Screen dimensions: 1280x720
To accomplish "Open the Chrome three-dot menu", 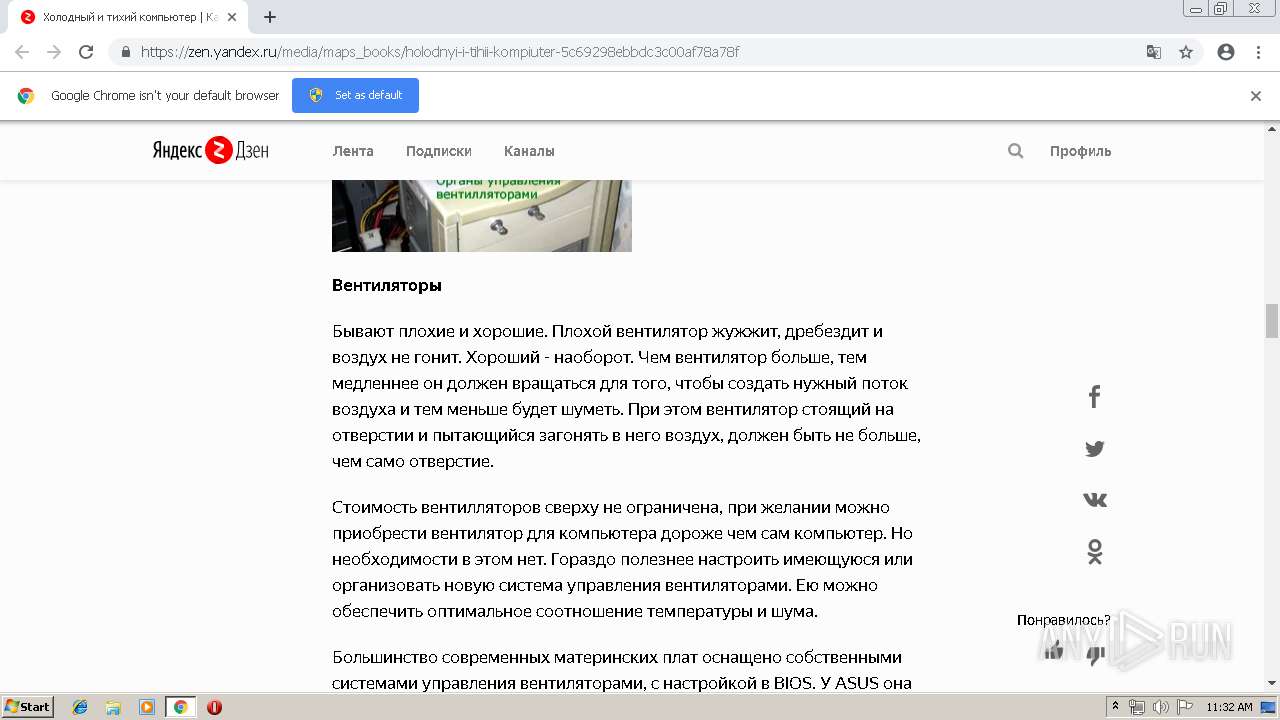I will [x=1258, y=52].
